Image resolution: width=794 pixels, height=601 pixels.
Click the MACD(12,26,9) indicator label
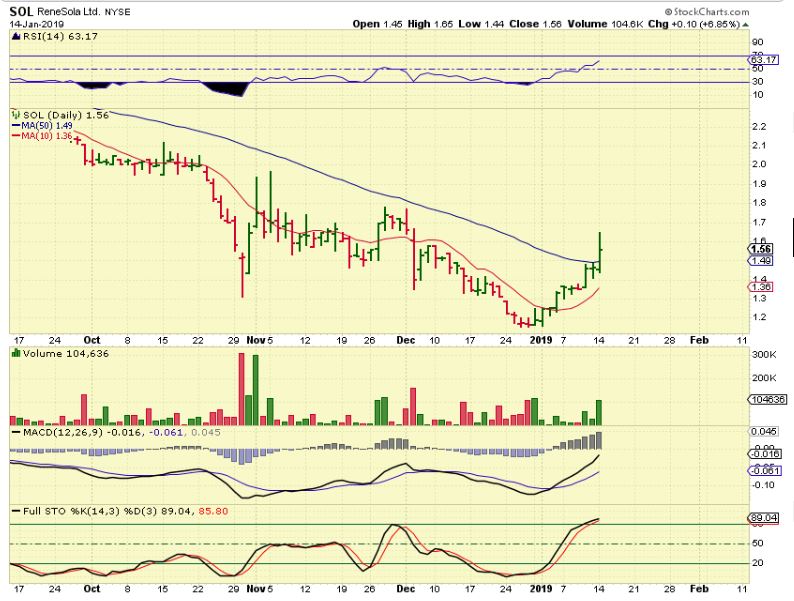click(x=63, y=432)
